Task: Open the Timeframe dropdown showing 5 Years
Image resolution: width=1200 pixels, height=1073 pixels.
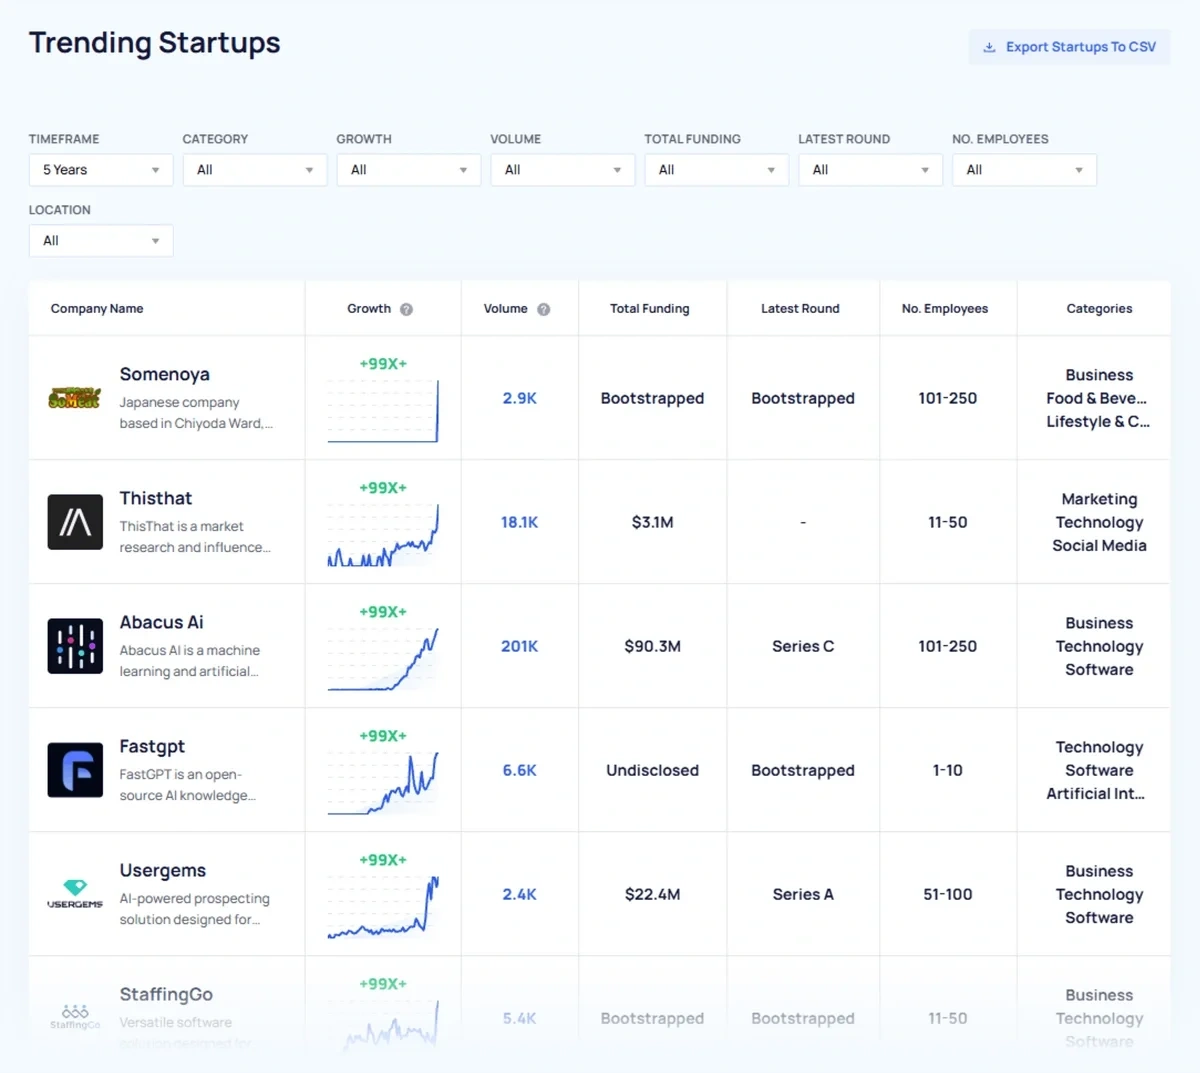Action: tap(101, 170)
